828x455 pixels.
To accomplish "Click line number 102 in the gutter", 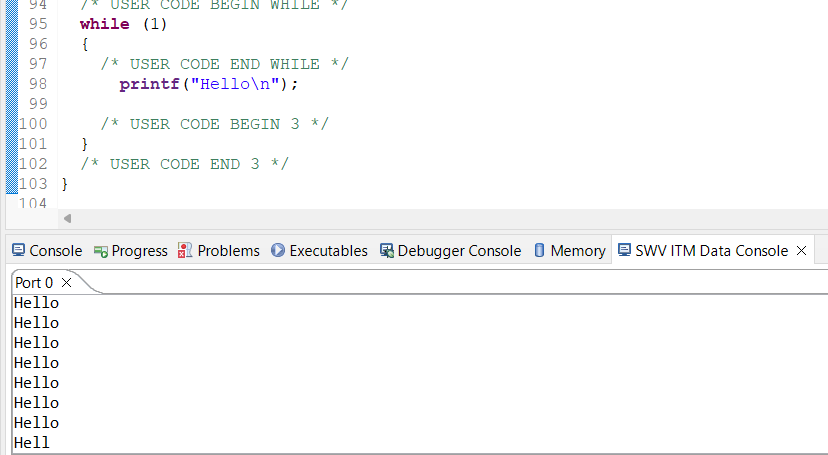I will [33, 164].
